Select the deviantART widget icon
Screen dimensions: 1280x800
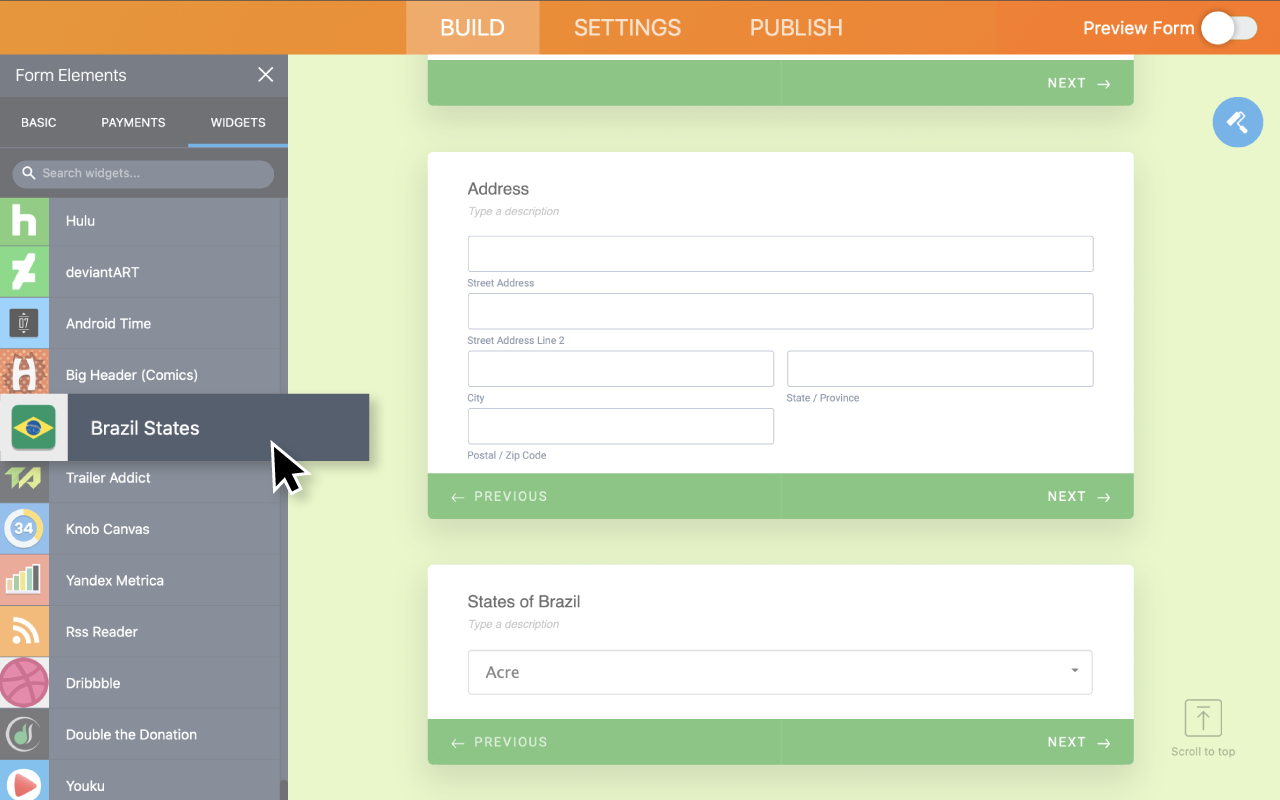24,272
